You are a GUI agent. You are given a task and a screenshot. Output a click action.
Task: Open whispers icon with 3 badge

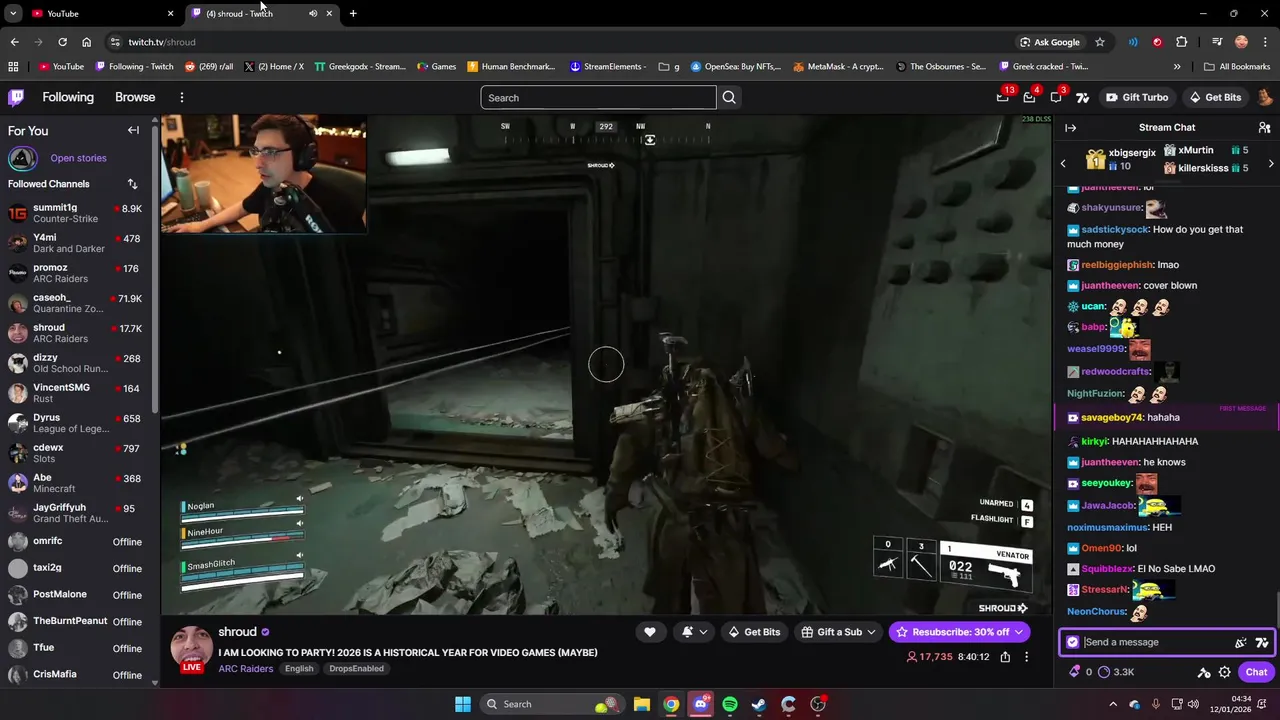(x=1056, y=97)
